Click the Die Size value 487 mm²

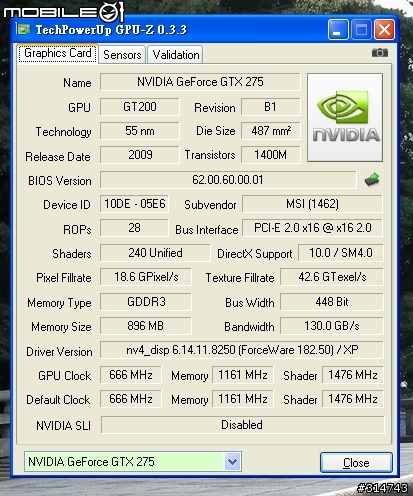[270, 131]
